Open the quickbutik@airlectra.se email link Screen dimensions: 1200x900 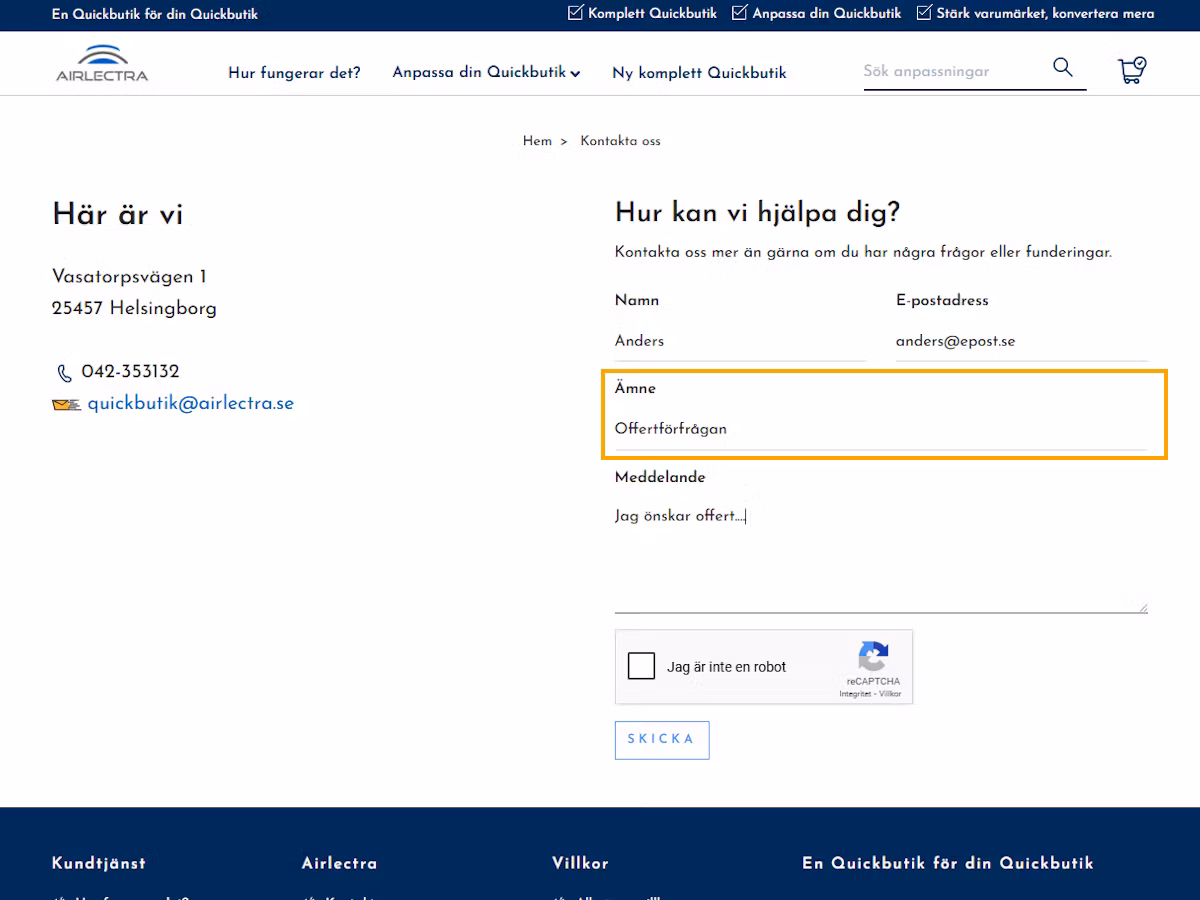click(191, 404)
